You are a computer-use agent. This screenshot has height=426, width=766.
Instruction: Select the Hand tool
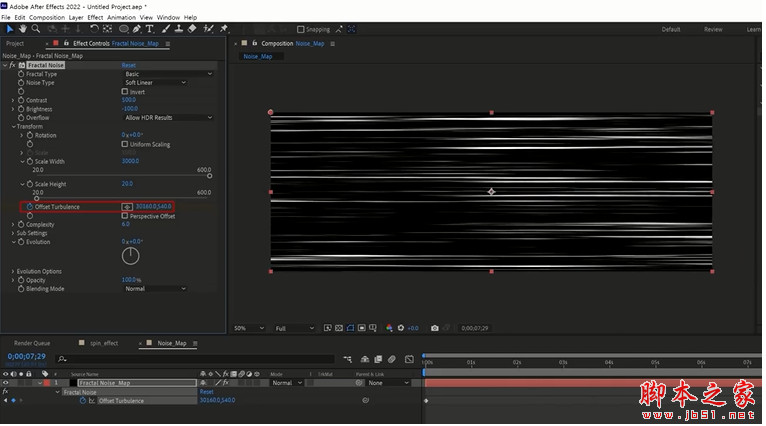(x=23, y=29)
